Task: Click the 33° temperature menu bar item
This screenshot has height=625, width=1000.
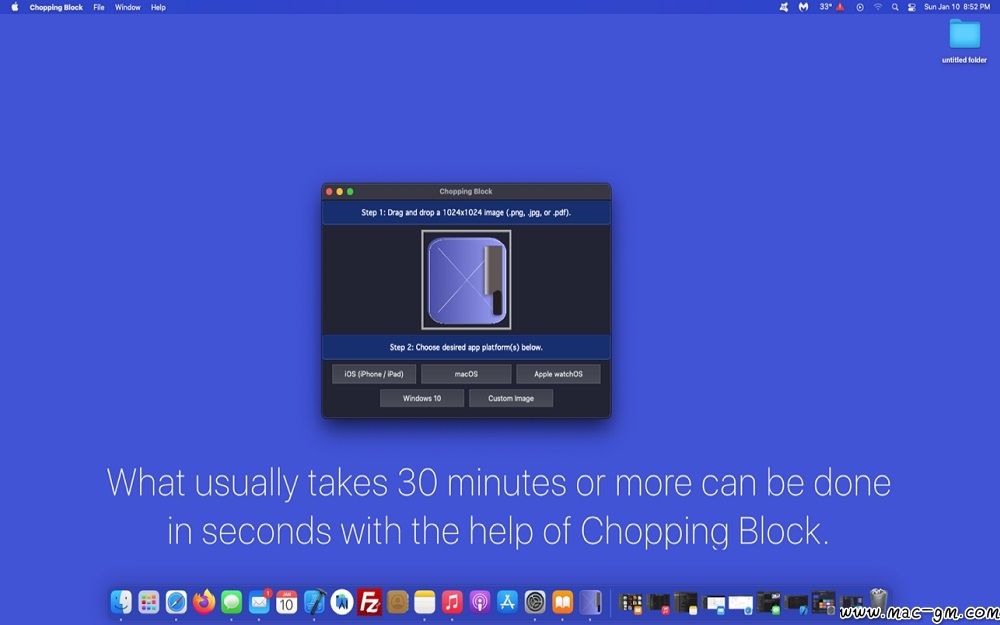Action: pos(825,7)
